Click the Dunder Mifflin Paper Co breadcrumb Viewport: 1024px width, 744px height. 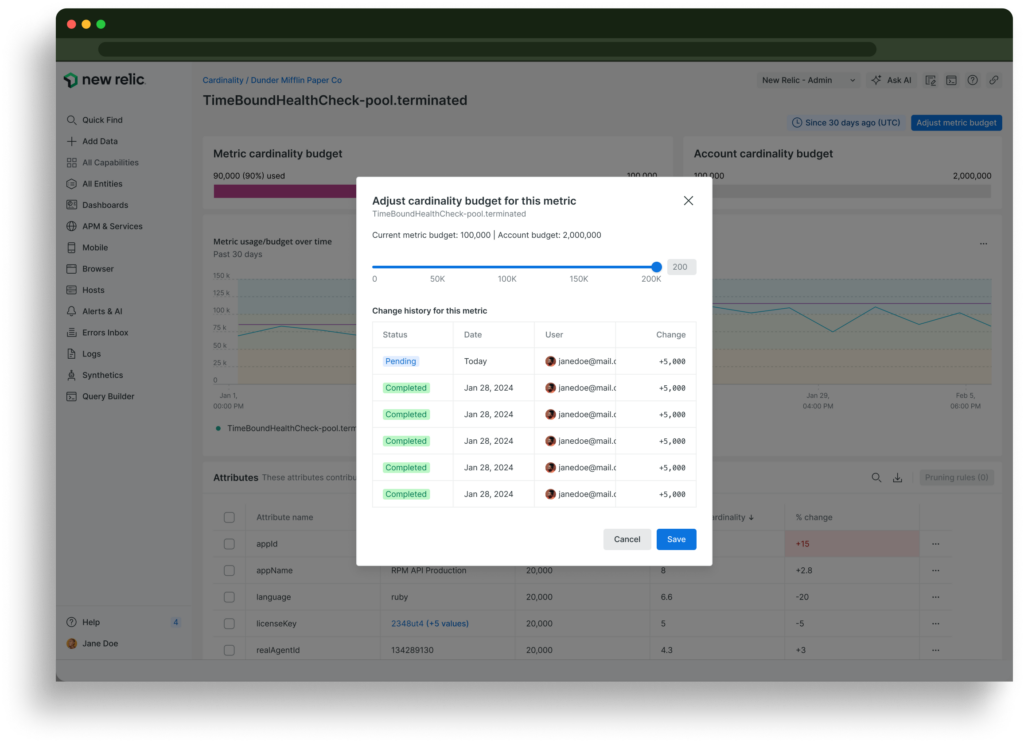(x=296, y=80)
